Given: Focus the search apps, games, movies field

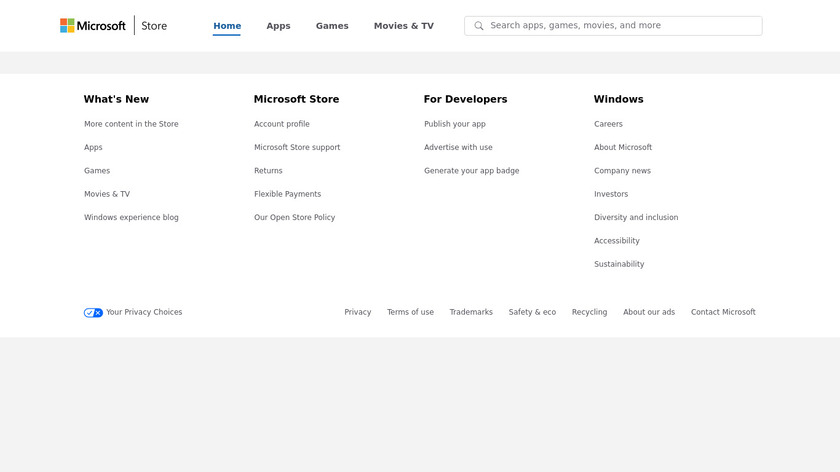Looking at the screenshot, I should click(x=613, y=26).
